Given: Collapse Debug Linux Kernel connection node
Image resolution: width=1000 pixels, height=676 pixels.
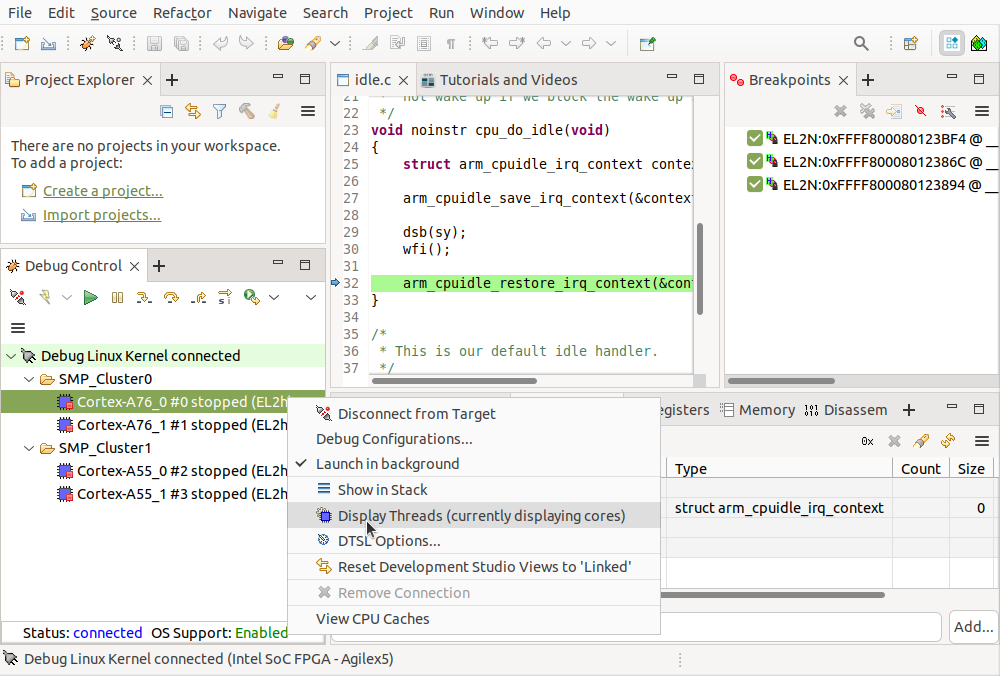Looking at the screenshot, I should (x=11, y=356).
